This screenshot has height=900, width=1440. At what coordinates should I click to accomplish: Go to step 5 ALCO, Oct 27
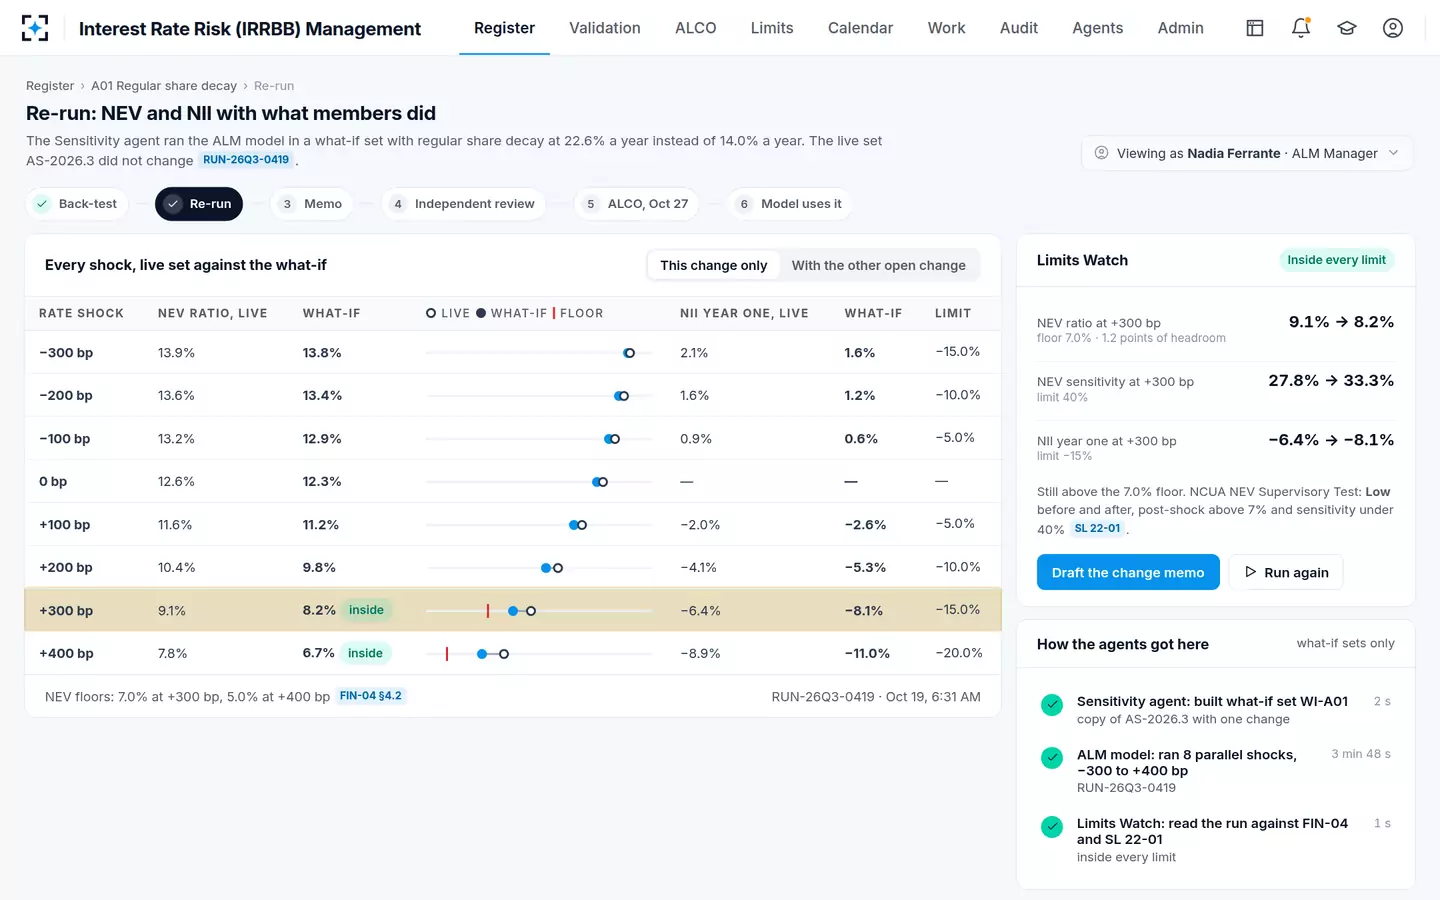(637, 204)
